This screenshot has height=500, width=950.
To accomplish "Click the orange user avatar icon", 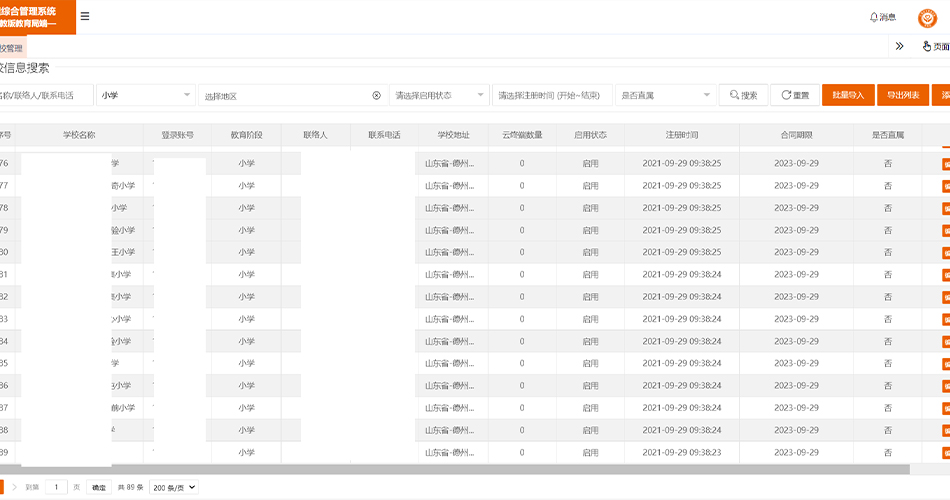I will coord(927,17).
